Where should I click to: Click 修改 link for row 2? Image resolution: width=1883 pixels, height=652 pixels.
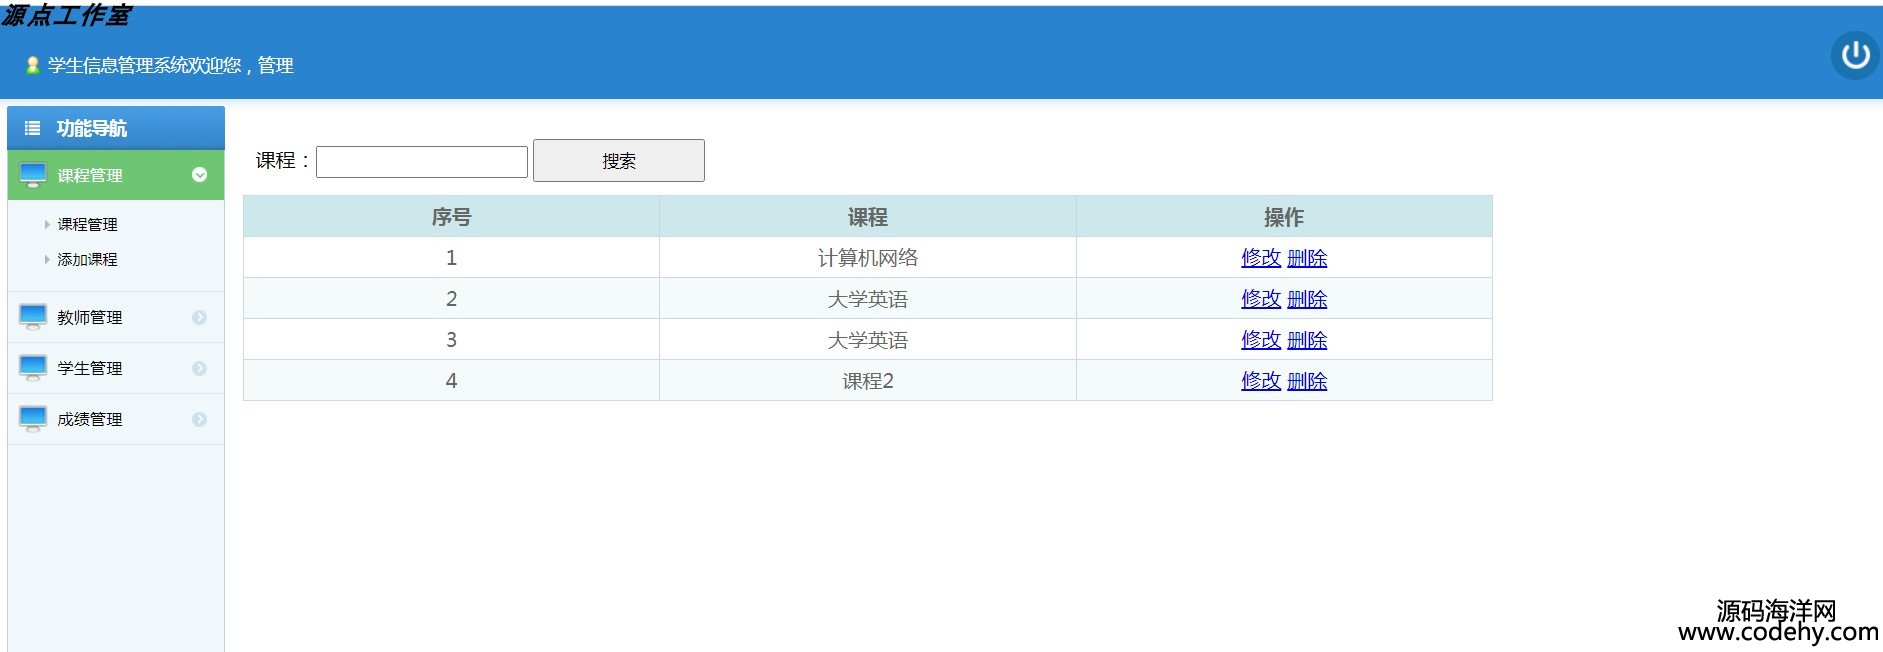click(1260, 299)
